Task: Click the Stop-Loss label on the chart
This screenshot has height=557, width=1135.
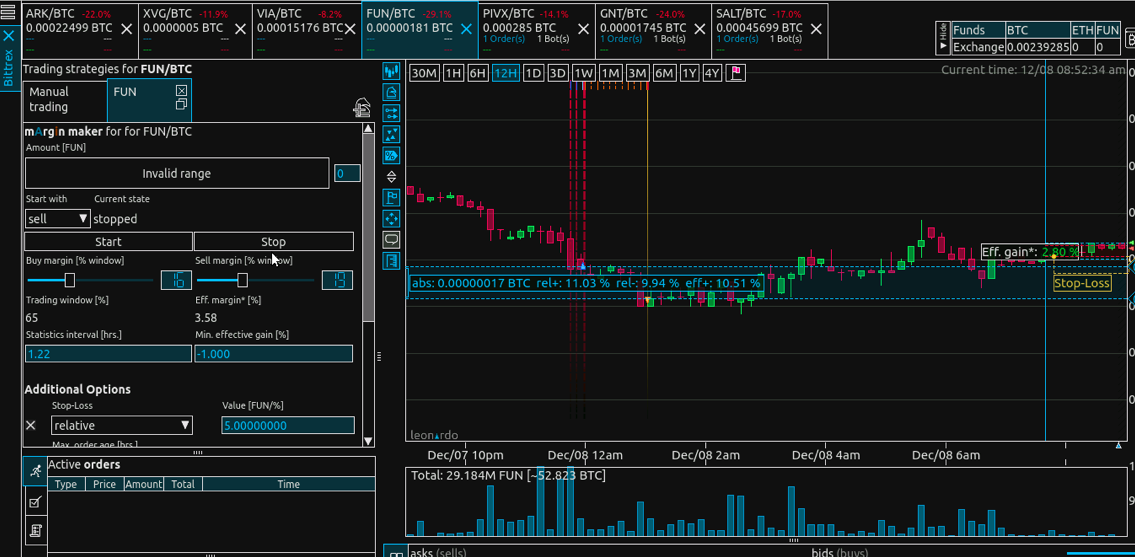Action: tap(1081, 283)
